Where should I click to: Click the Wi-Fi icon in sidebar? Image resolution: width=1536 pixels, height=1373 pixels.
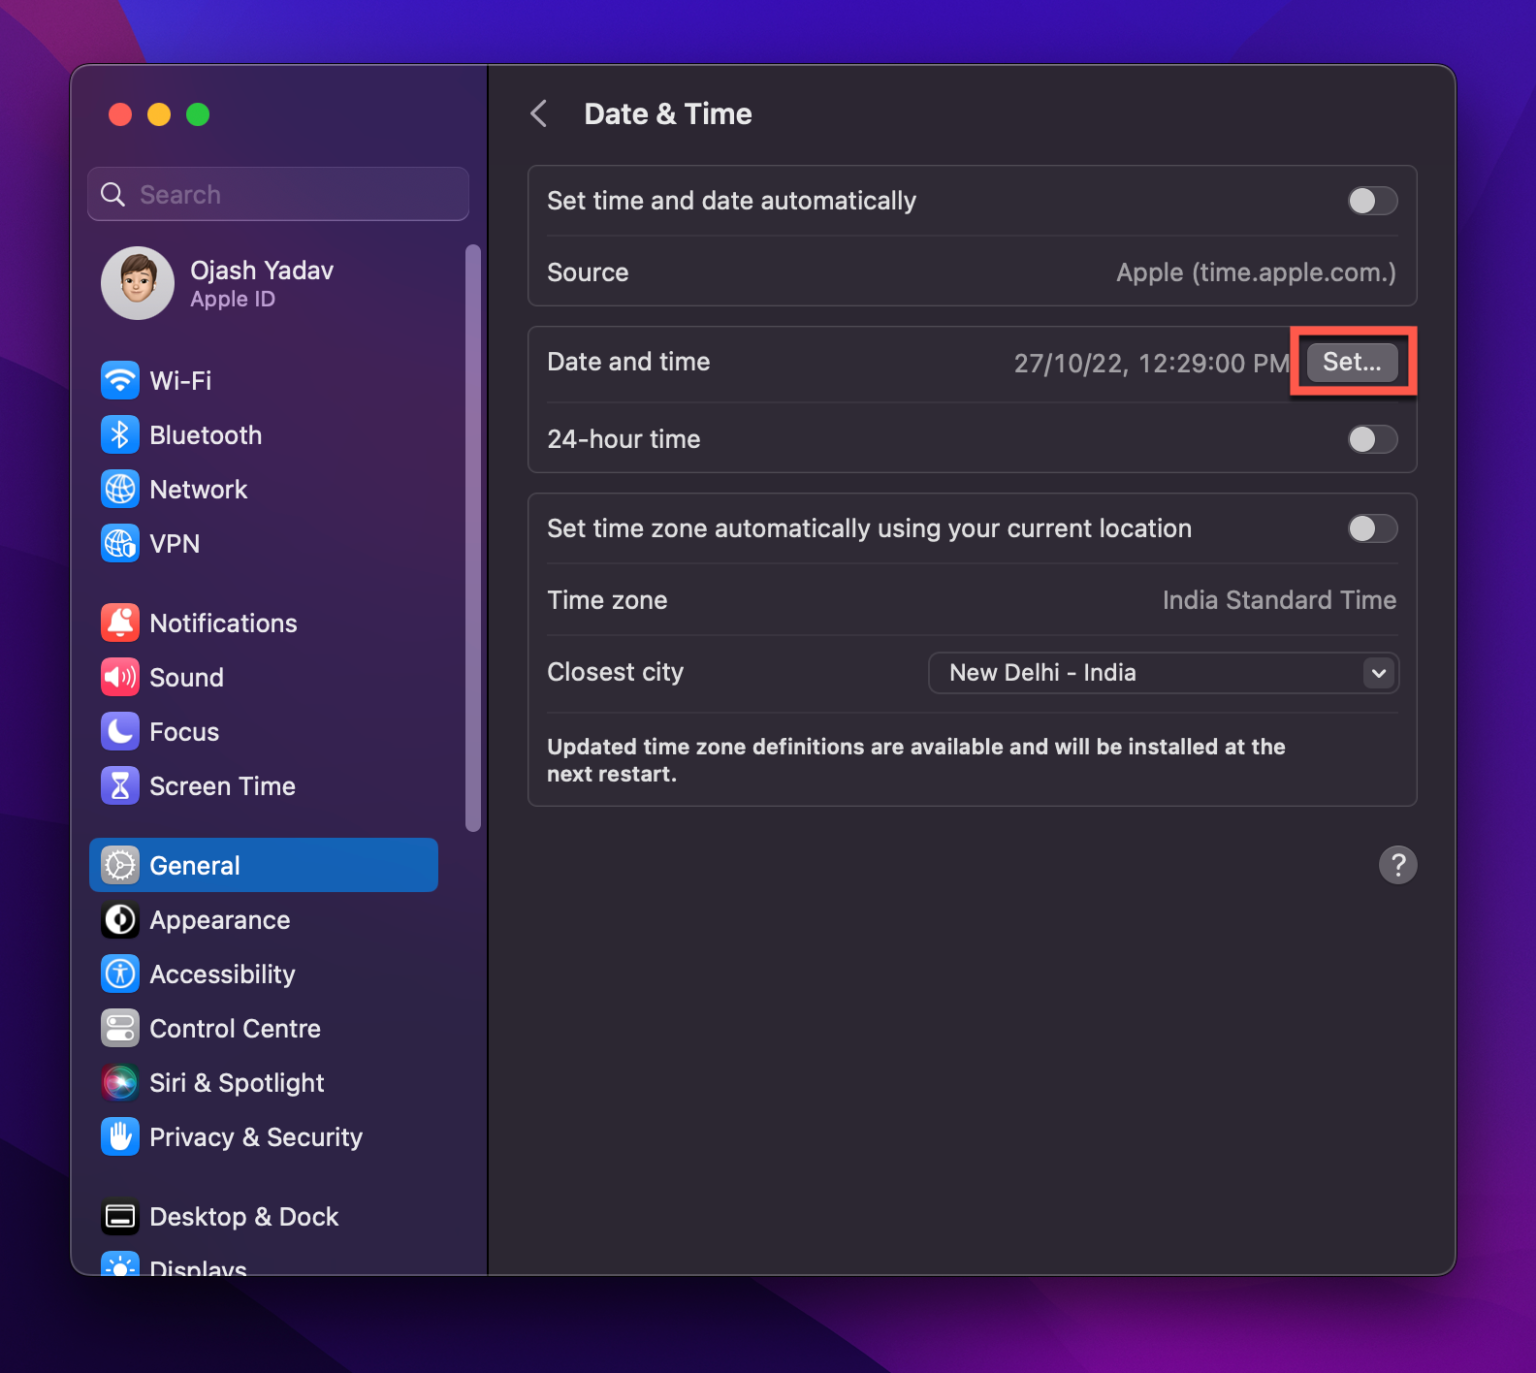tap(120, 381)
